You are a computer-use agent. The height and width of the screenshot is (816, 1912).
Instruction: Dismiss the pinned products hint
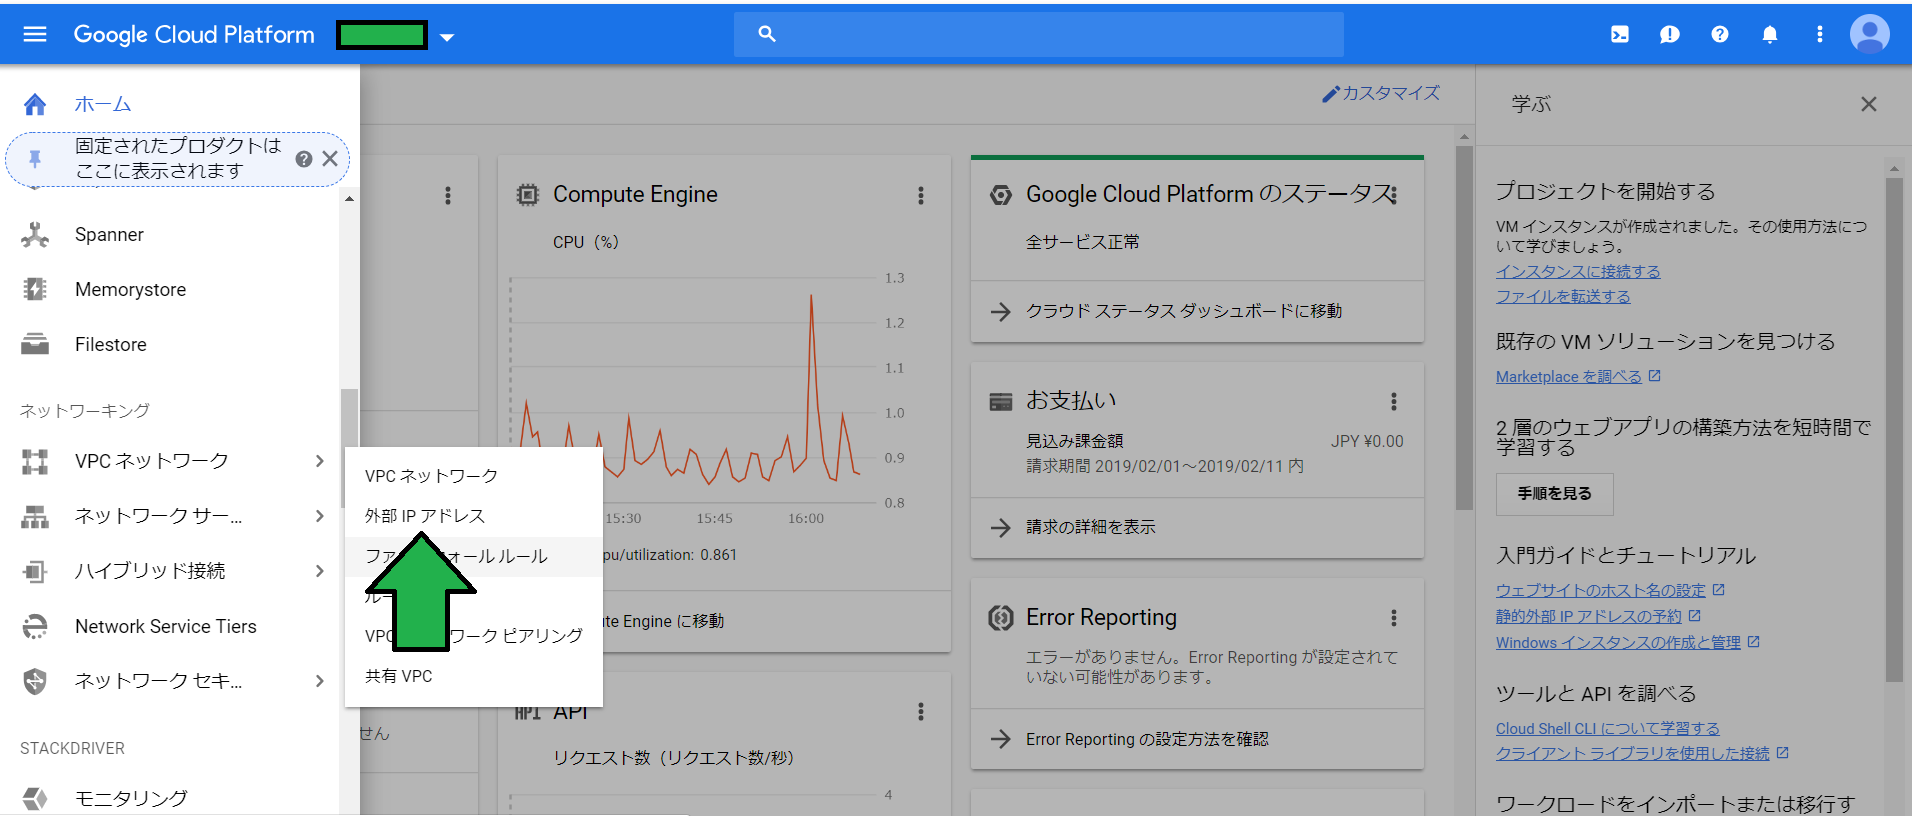[x=330, y=159]
